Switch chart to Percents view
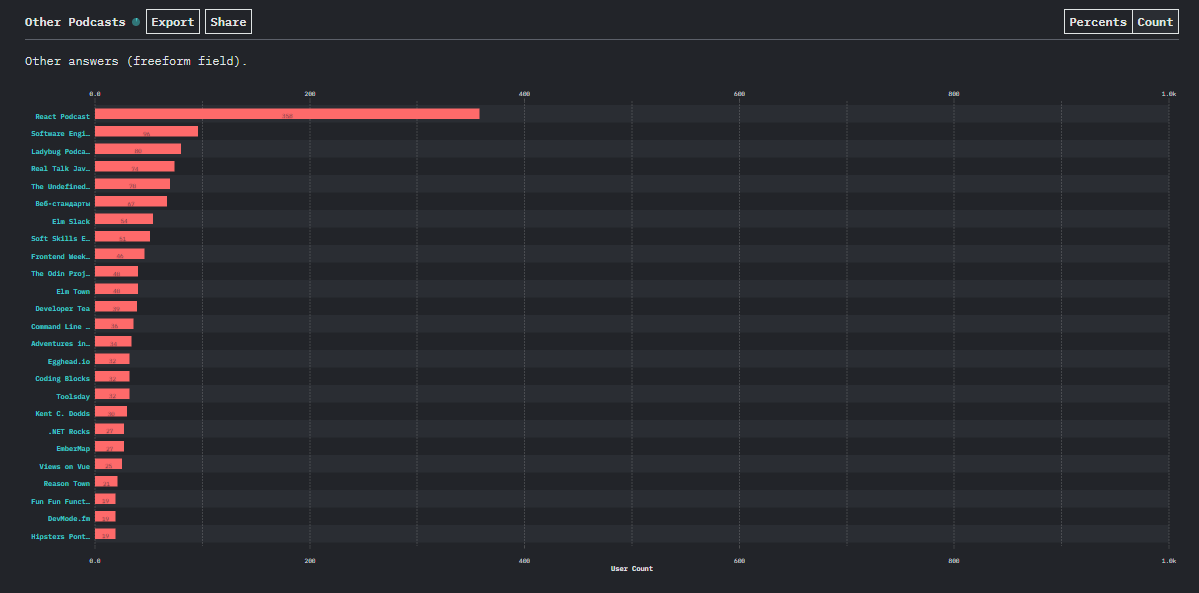This screenshot has width=1199, height=593. click(x=1098, y=22)
